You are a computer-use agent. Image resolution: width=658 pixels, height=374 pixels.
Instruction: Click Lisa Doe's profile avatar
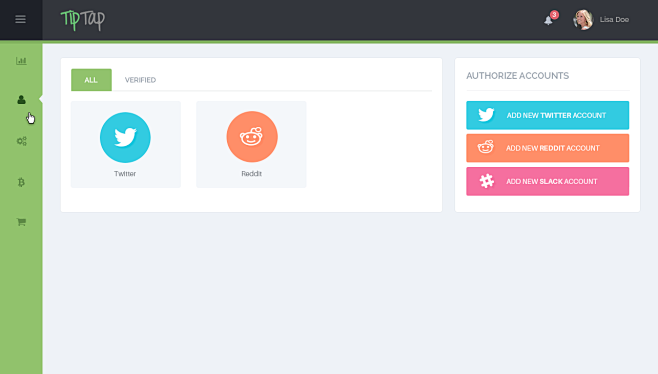tap(583, 20)
